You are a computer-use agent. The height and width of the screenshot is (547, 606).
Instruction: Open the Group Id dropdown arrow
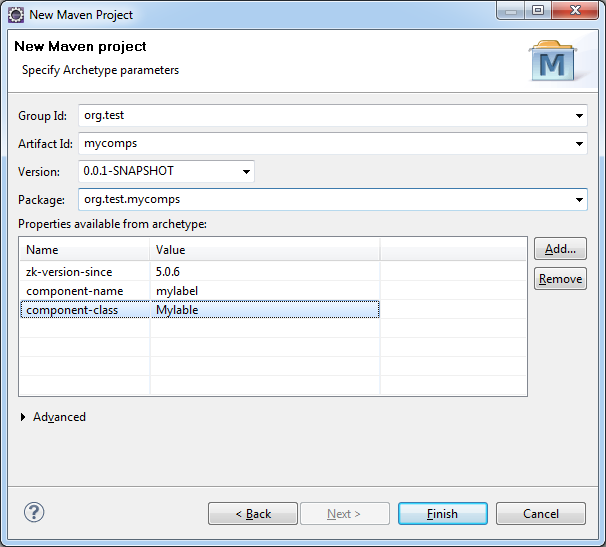pos(579,116)
